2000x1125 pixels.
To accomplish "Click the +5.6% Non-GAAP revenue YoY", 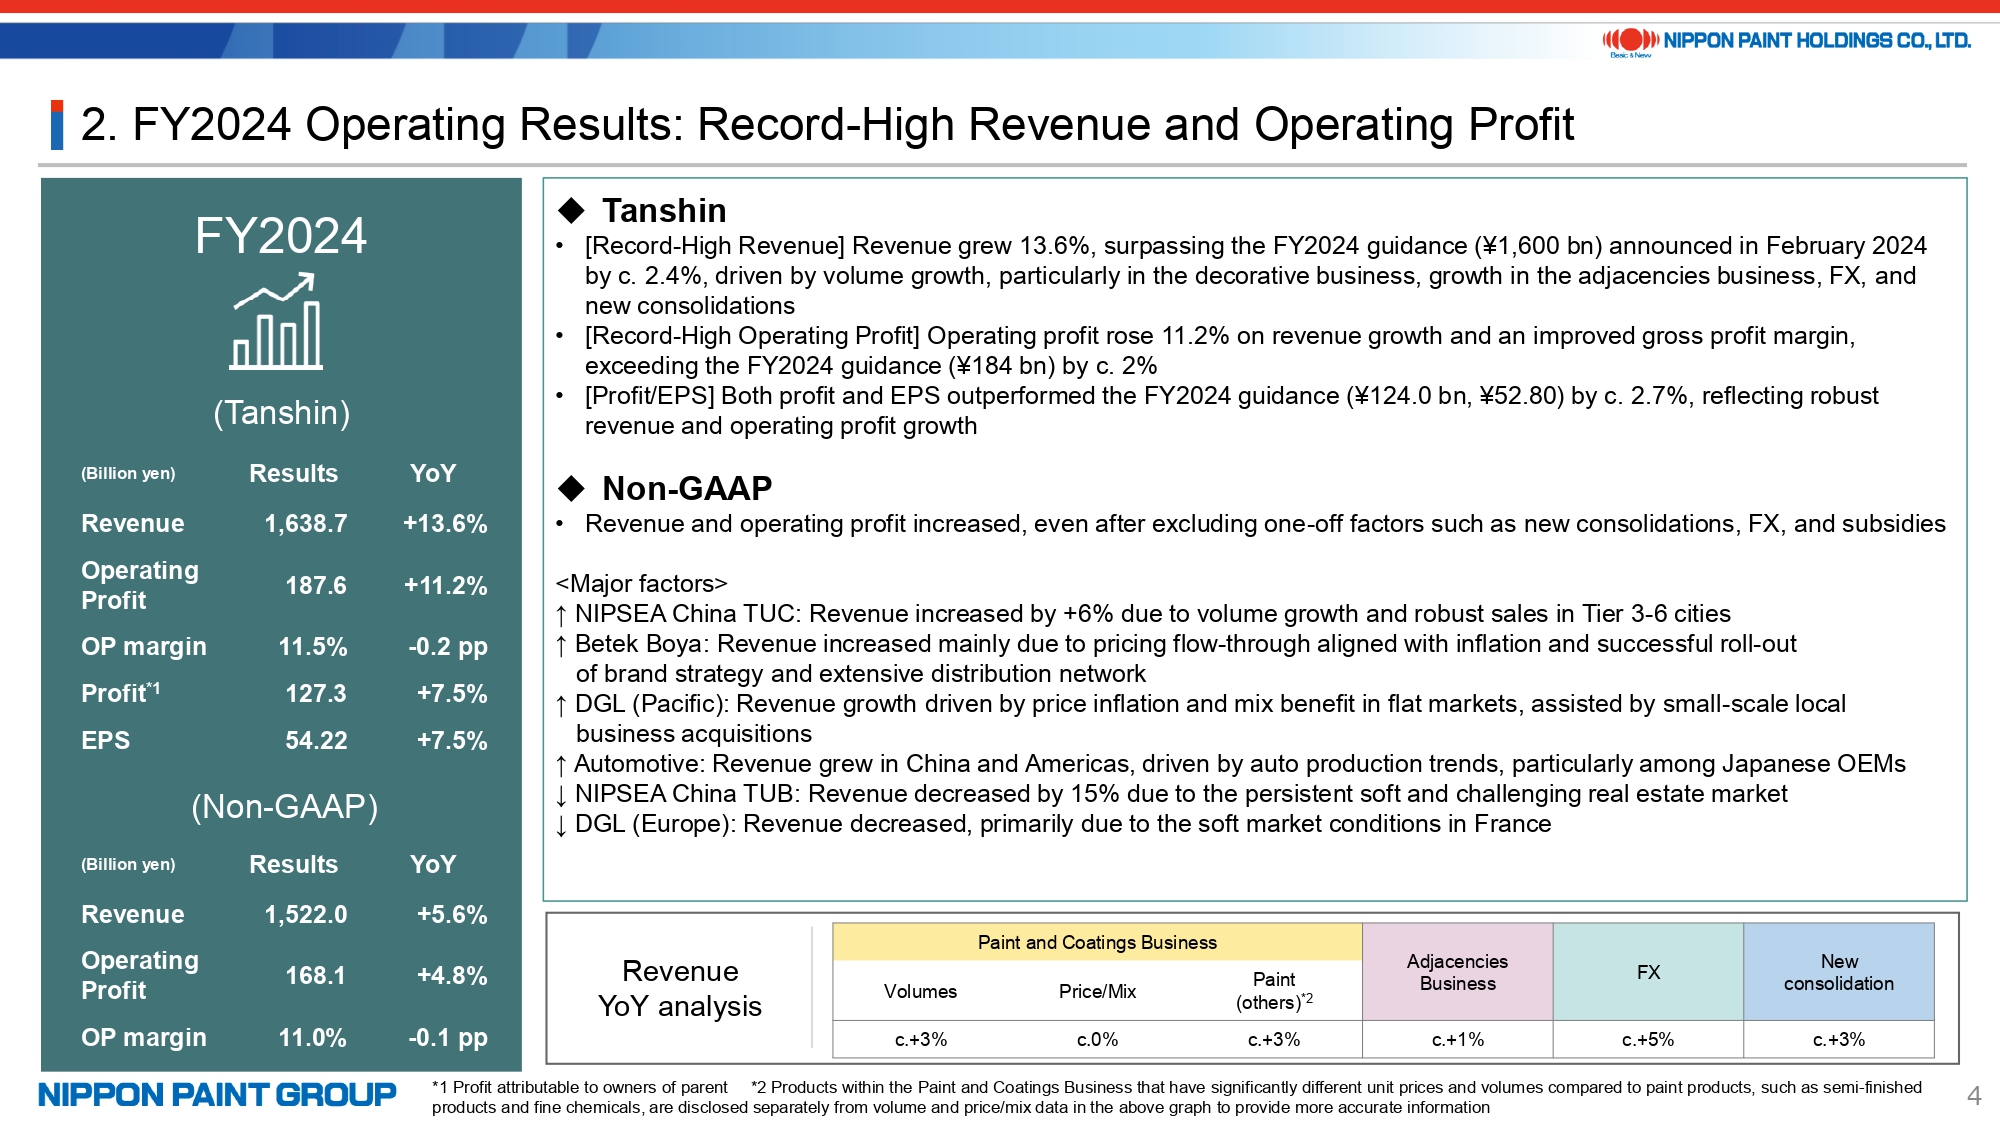I will pos(452,914).
